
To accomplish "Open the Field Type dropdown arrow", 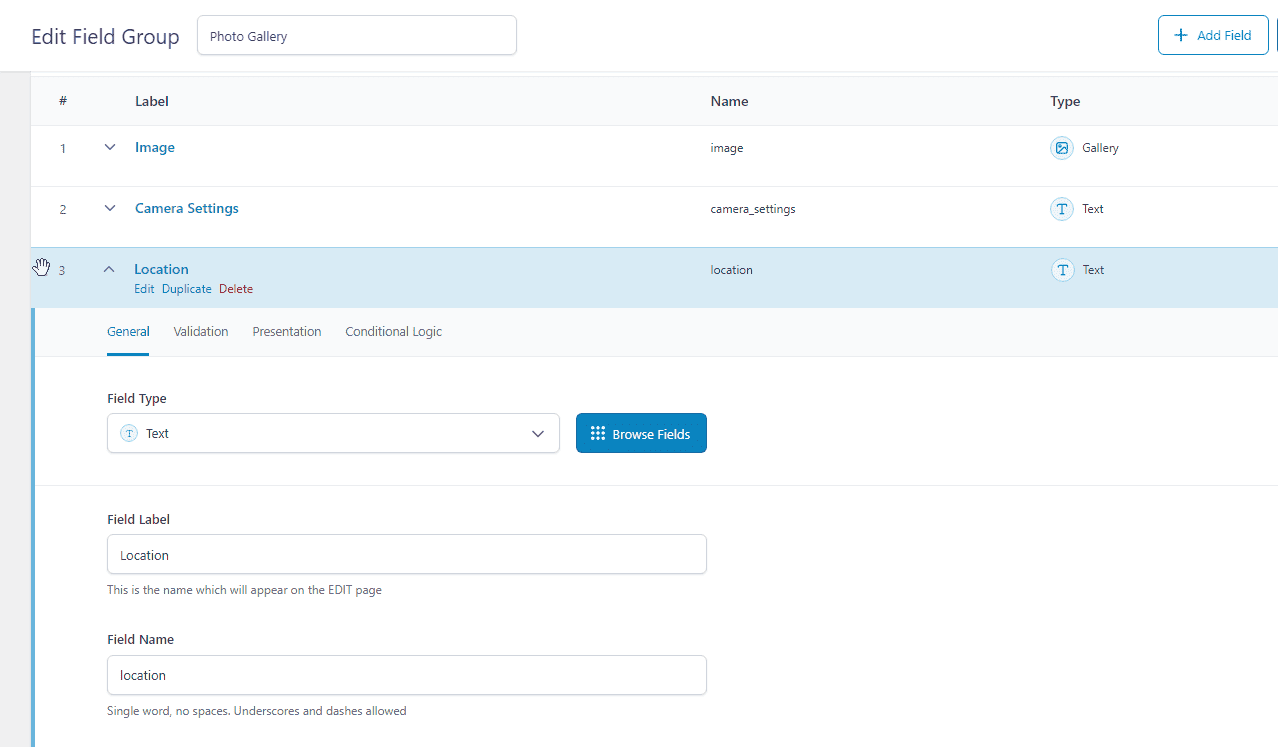I will click(x=538, y=434).
